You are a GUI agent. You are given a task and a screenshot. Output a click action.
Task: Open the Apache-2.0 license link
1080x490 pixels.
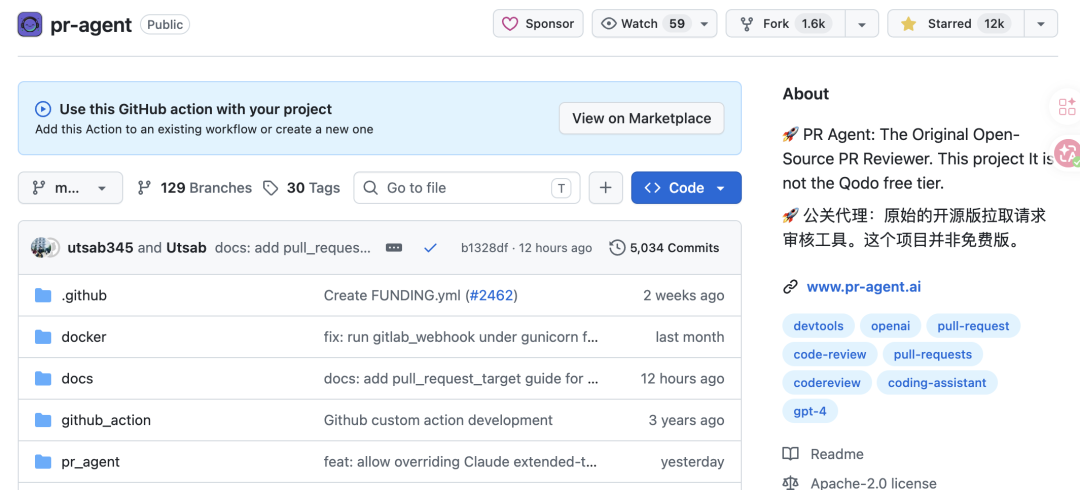click(860, 482)
